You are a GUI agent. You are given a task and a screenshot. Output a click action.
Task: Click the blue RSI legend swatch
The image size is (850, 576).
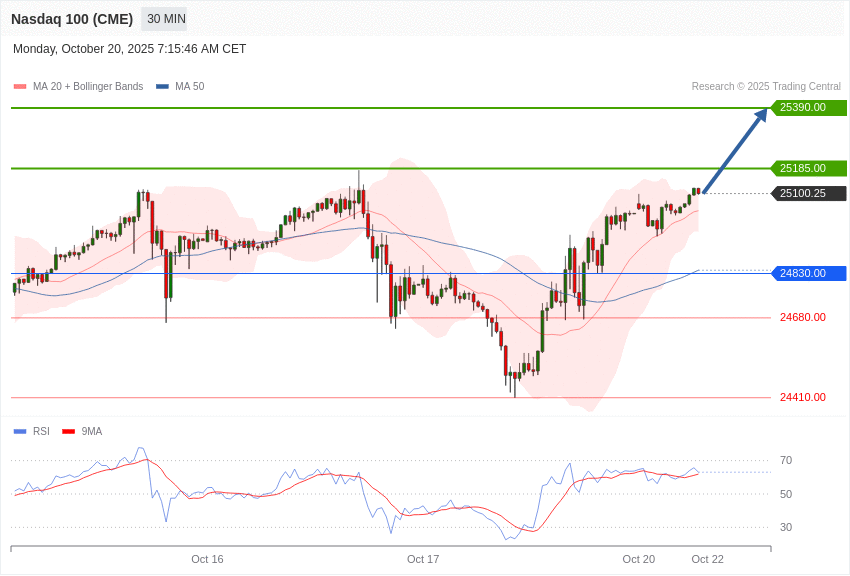(20, 431)
